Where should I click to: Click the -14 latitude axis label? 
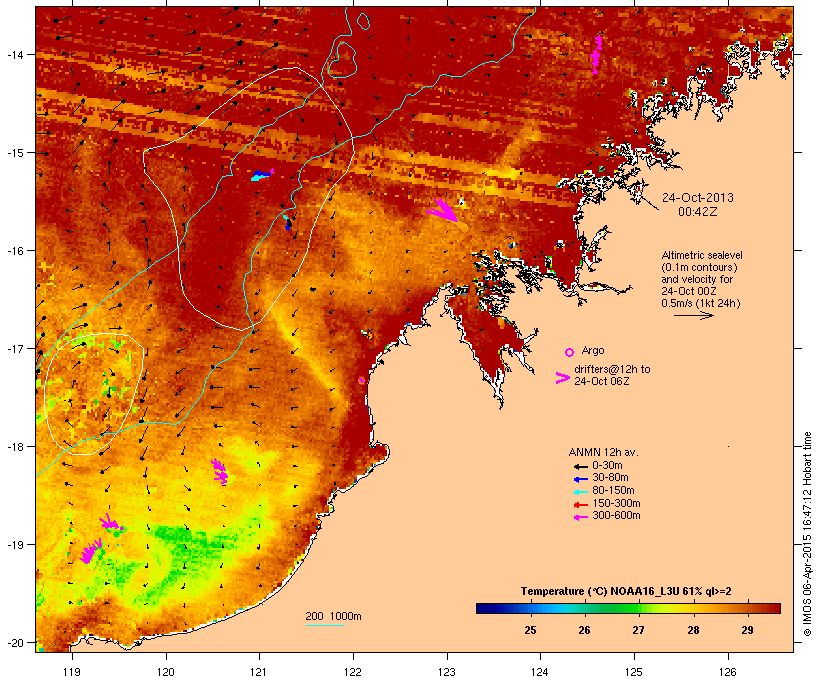pos(14,54)
